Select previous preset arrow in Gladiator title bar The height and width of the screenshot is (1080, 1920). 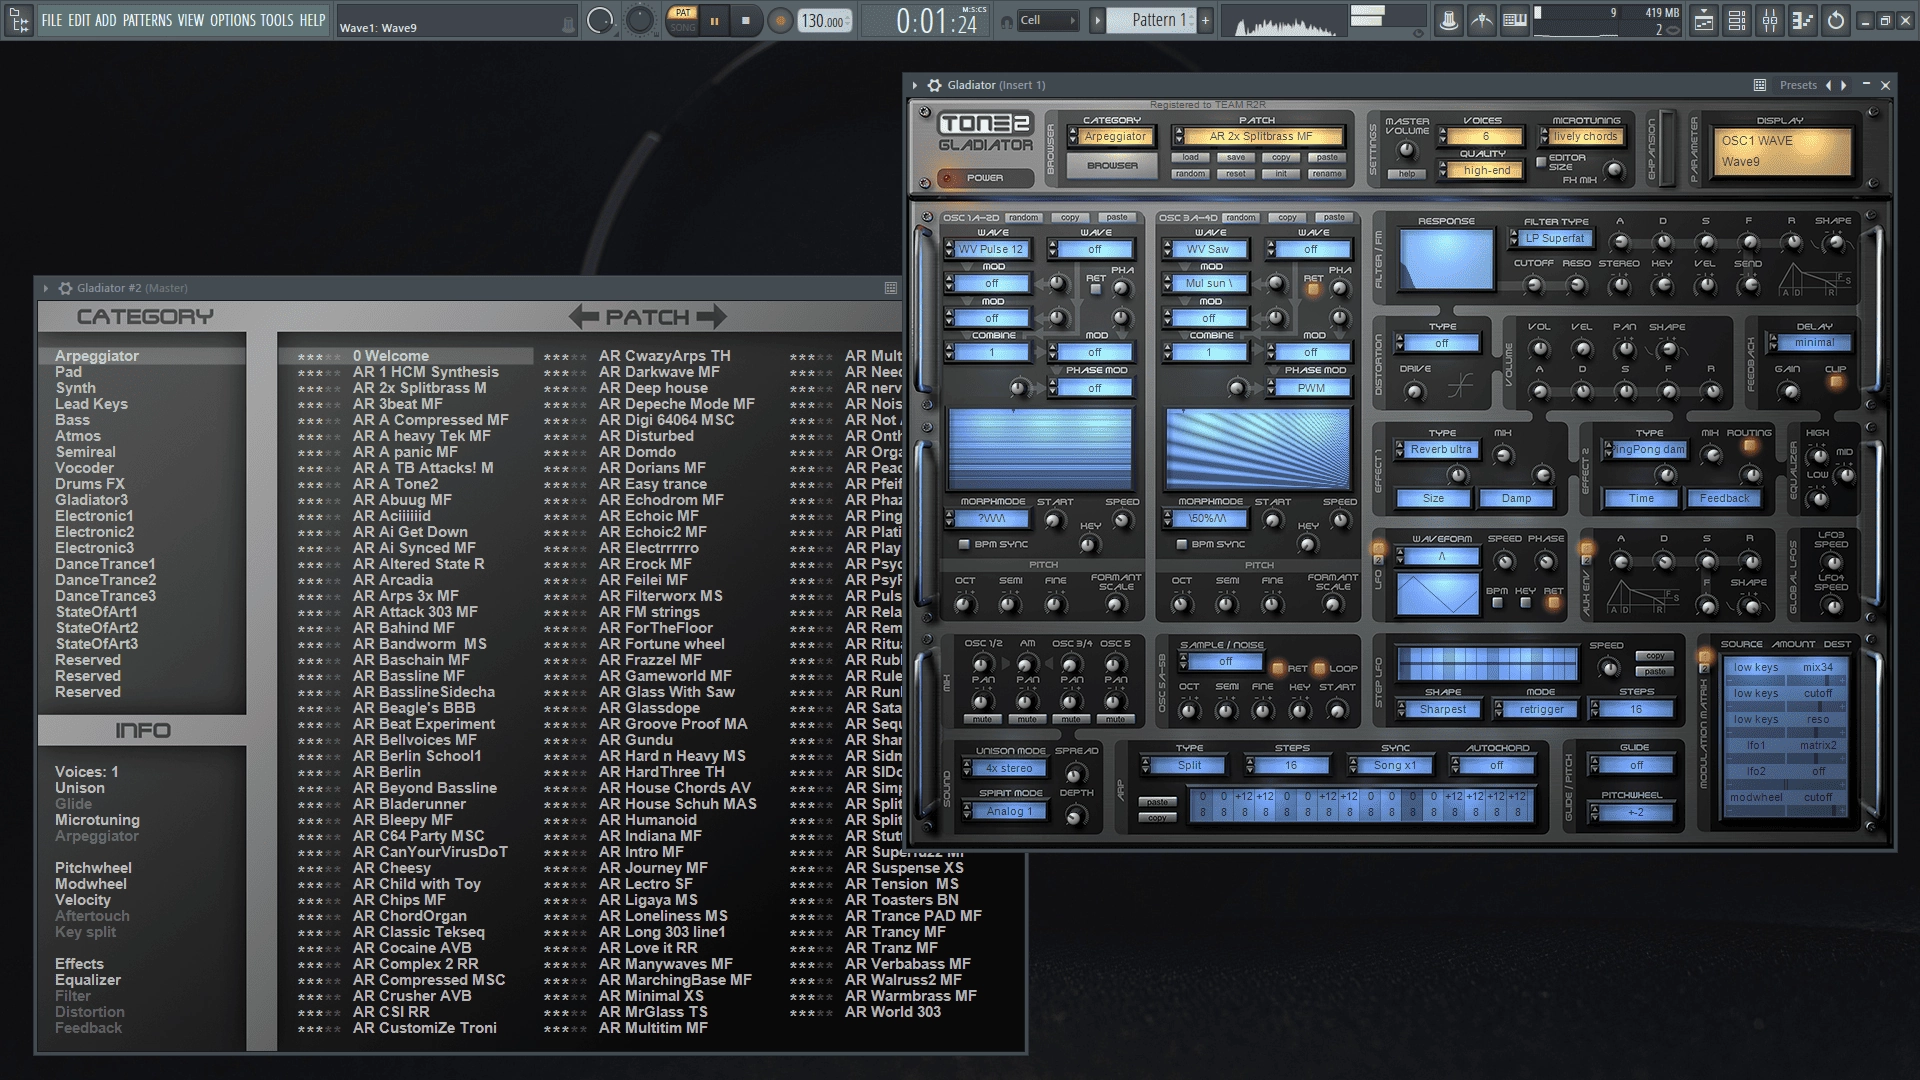[x=1829, y=85]
